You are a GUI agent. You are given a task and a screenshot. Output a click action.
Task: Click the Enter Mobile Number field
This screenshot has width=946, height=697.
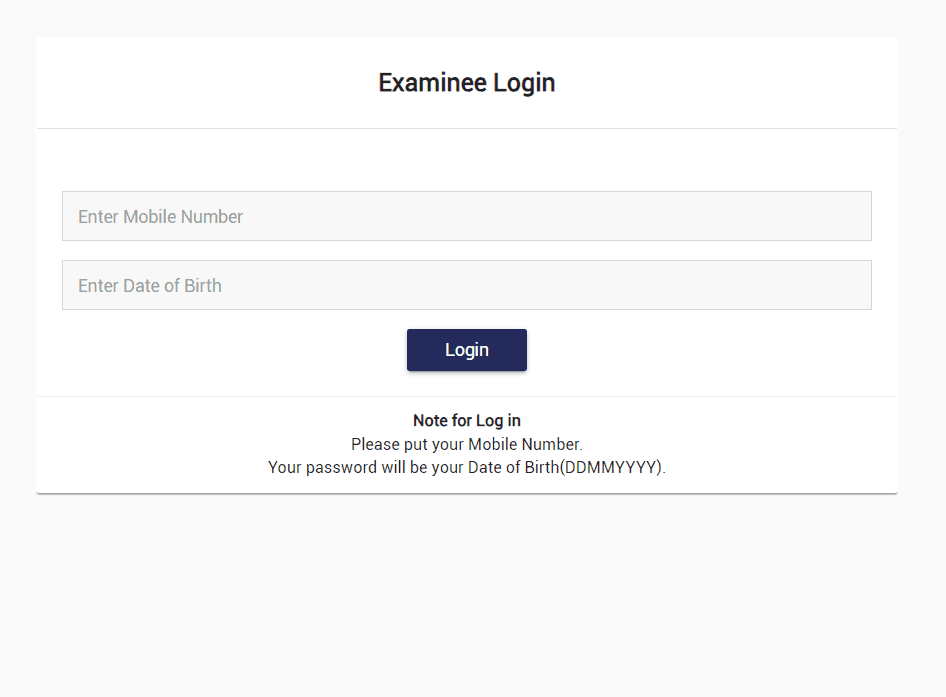[466, 216]
